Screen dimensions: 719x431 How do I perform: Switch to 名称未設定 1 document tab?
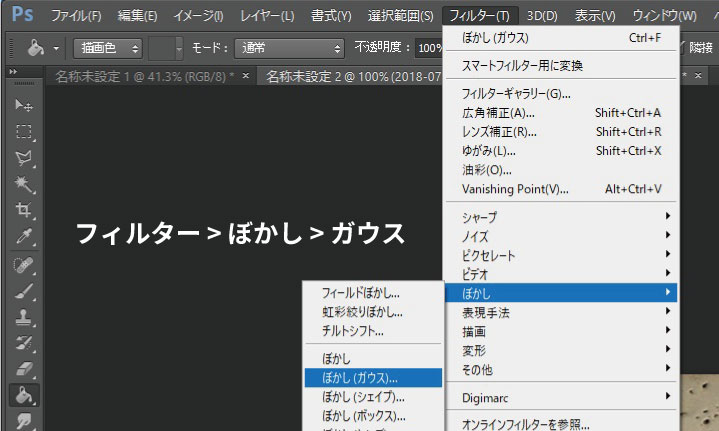point(145,77)
